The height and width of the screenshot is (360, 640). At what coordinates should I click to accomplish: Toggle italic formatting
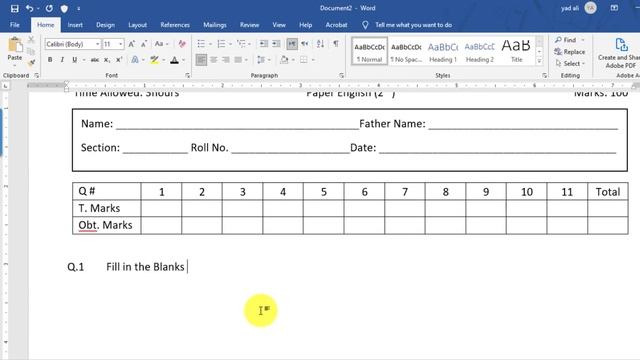[62, 60]
